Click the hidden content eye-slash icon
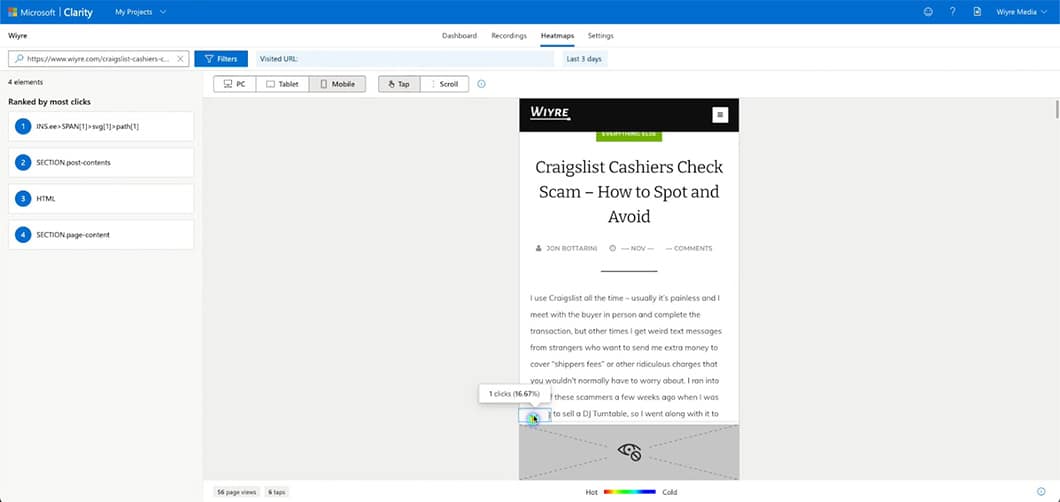The height and width of the screenshot is (502, 1060). click(629, 451)
